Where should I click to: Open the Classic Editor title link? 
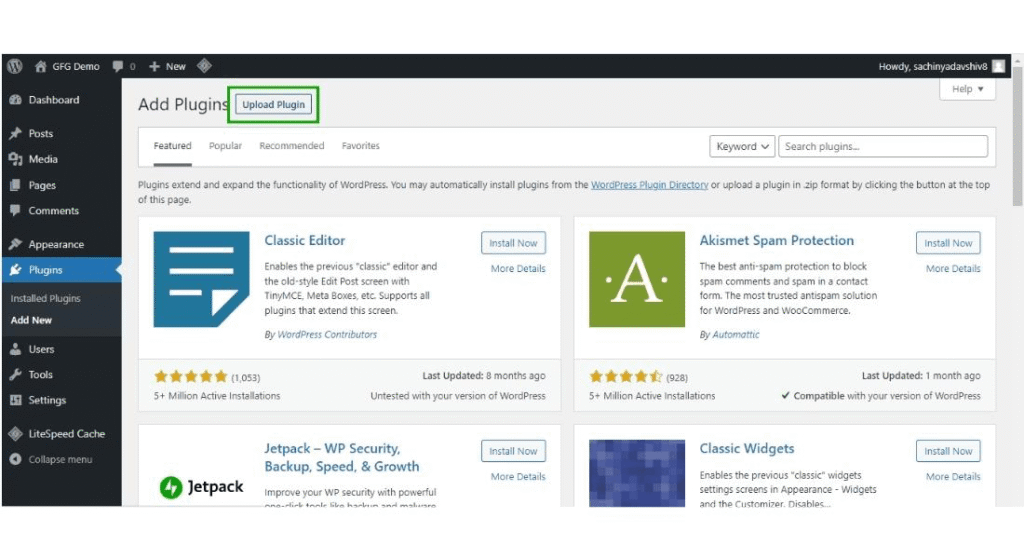[304, 240]
